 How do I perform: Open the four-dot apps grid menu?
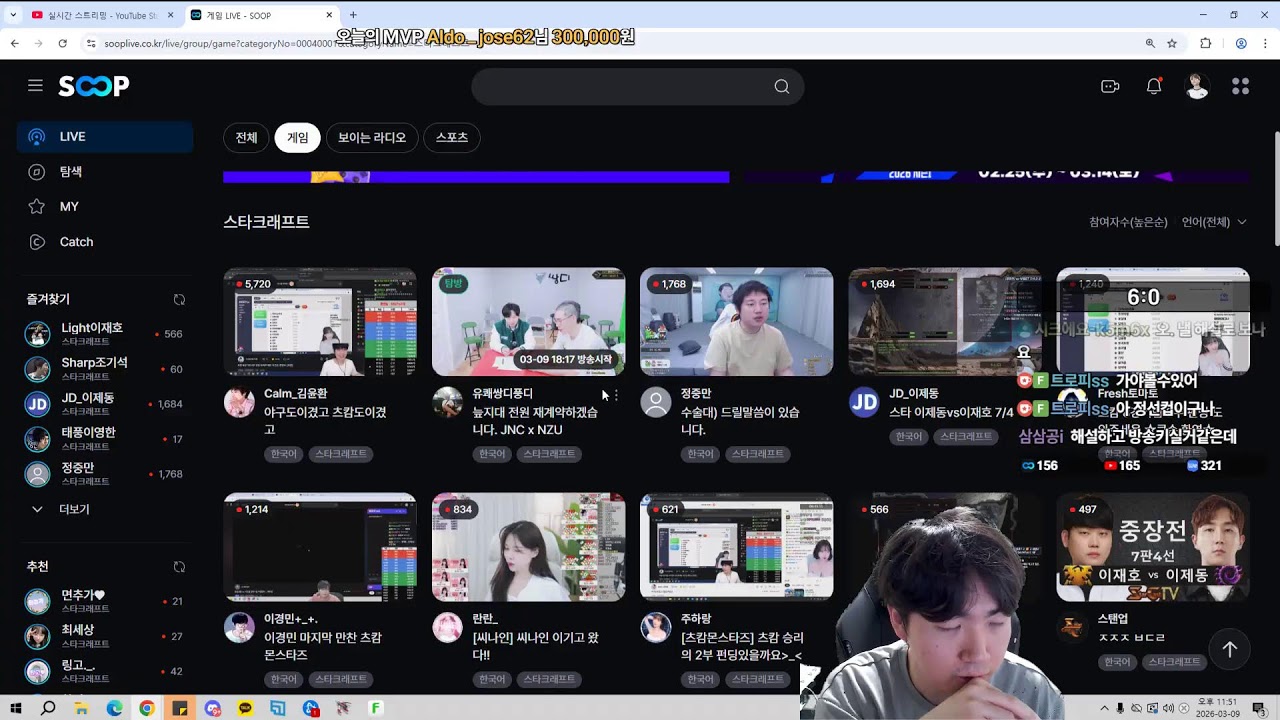1241,86
